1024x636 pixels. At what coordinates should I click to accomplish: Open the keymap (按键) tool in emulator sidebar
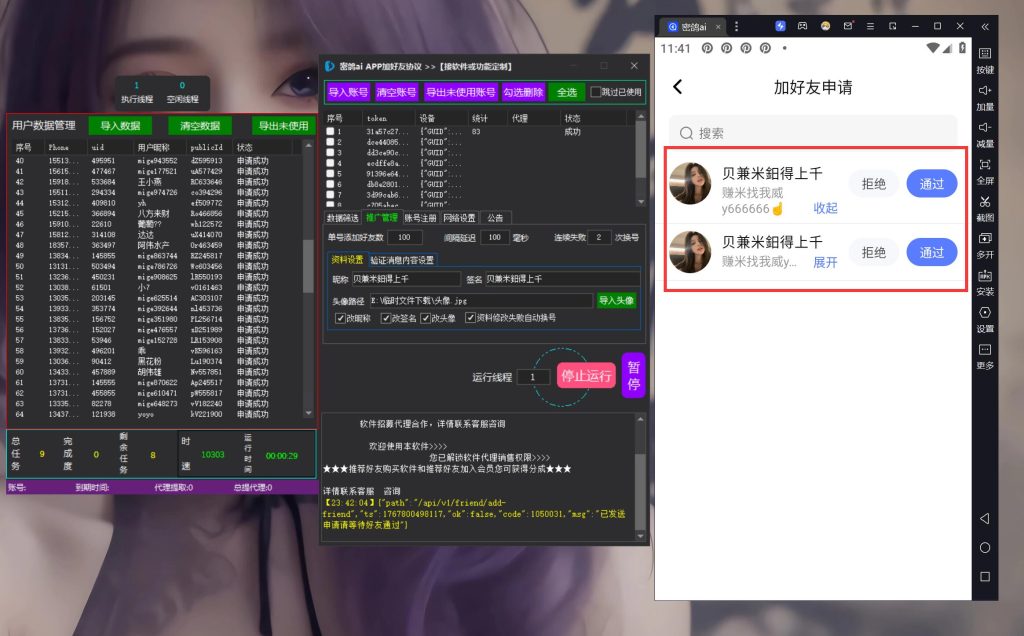pos(985,58)
